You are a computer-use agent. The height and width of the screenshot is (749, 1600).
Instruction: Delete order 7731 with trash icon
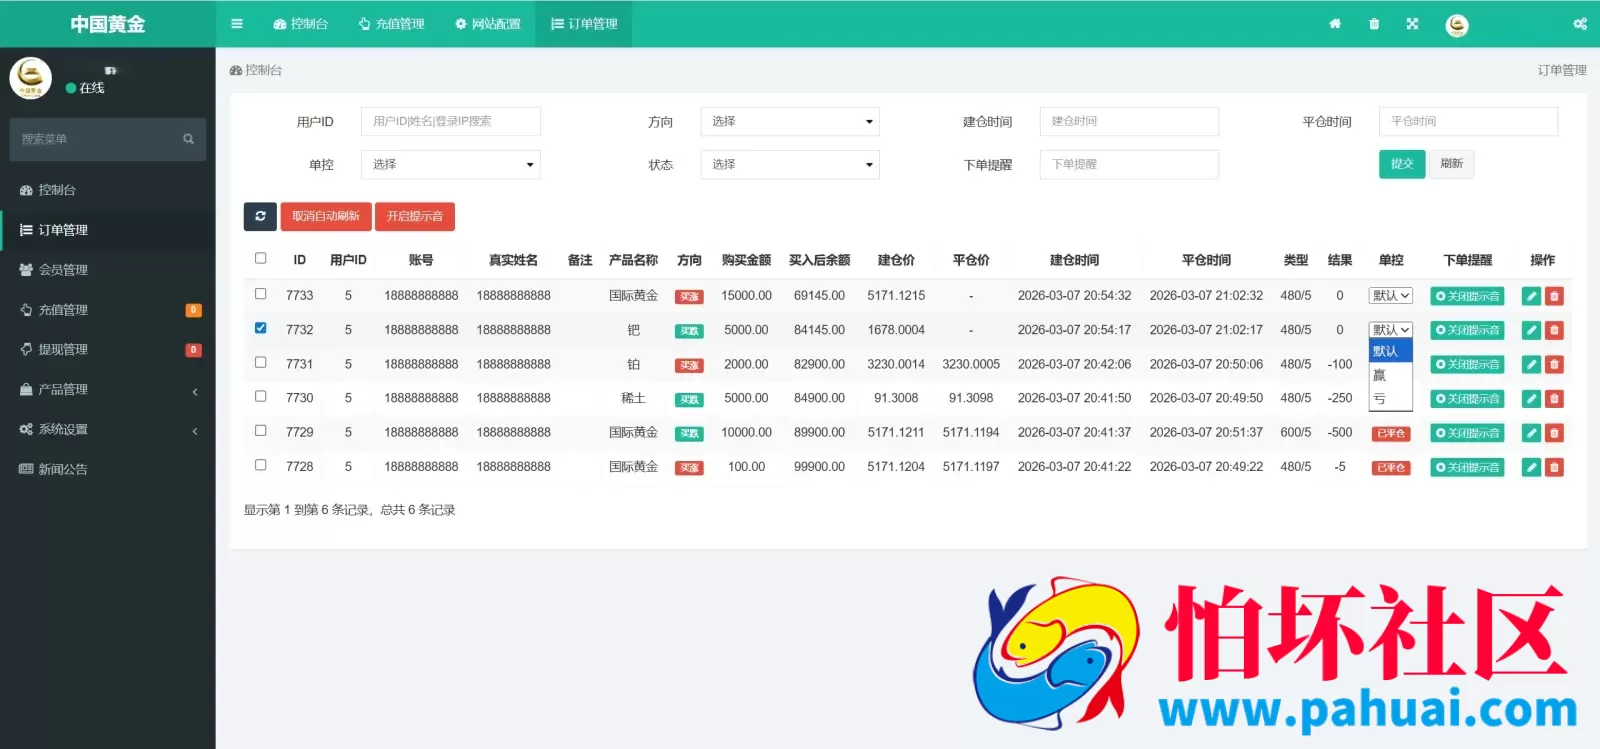[1554, 364]
